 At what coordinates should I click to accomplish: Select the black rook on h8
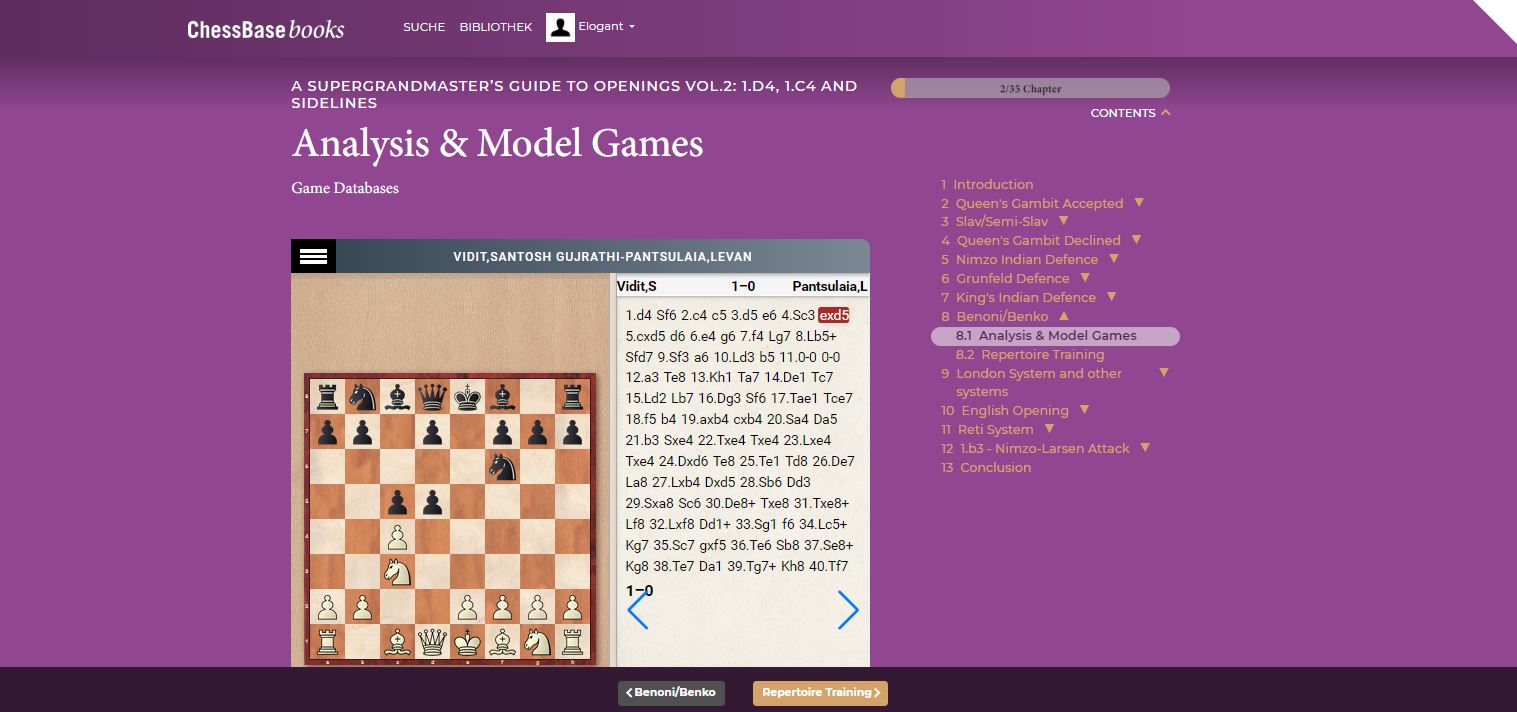coord(573,398)
